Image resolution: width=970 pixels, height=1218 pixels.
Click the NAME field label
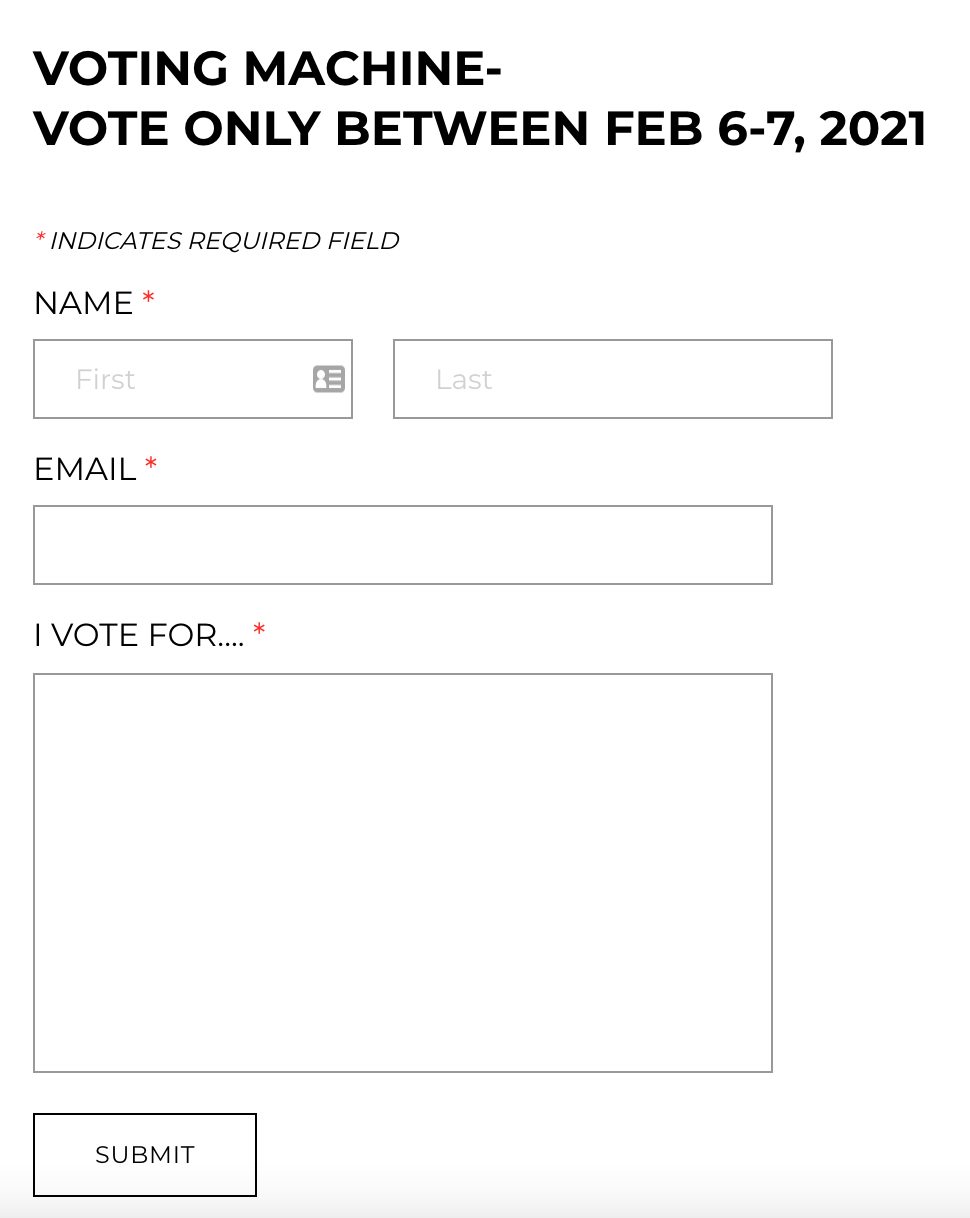pos(83,303)
